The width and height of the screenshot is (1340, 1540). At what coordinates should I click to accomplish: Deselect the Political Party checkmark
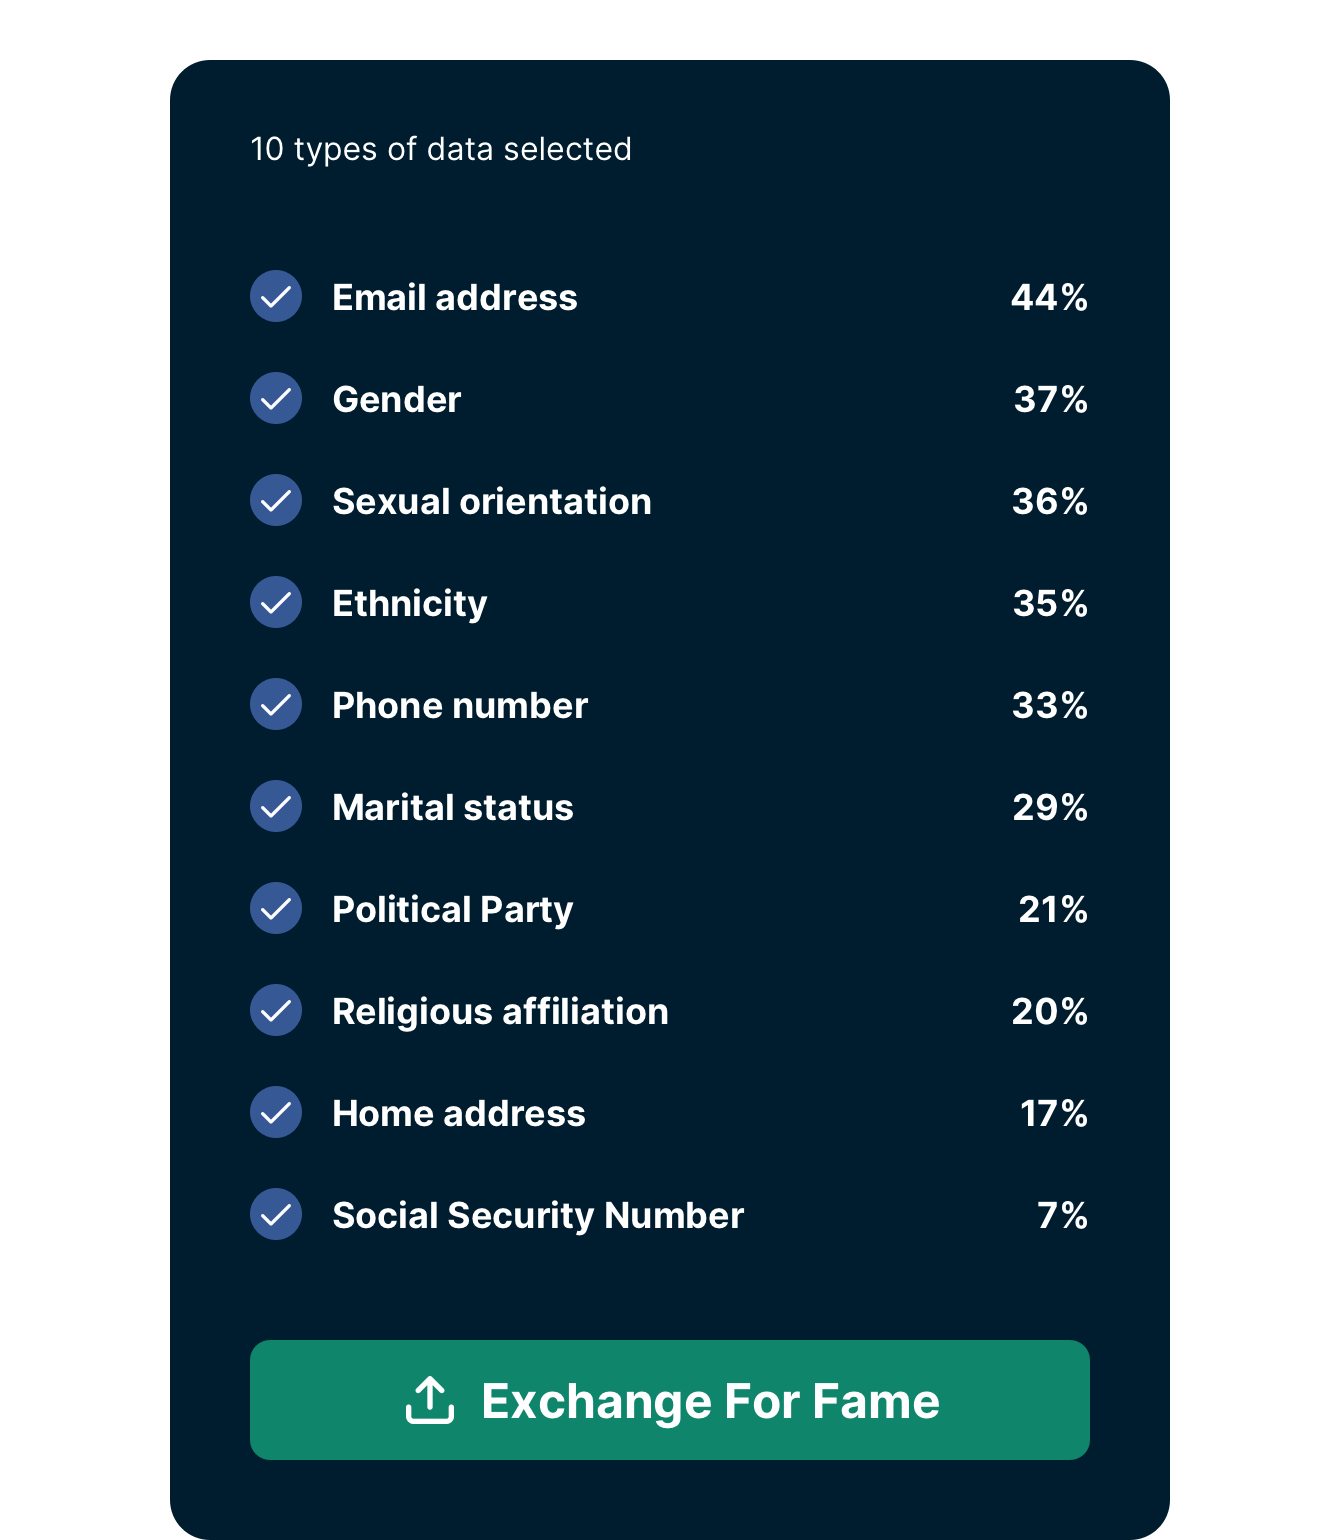click(x=276, y=908)
